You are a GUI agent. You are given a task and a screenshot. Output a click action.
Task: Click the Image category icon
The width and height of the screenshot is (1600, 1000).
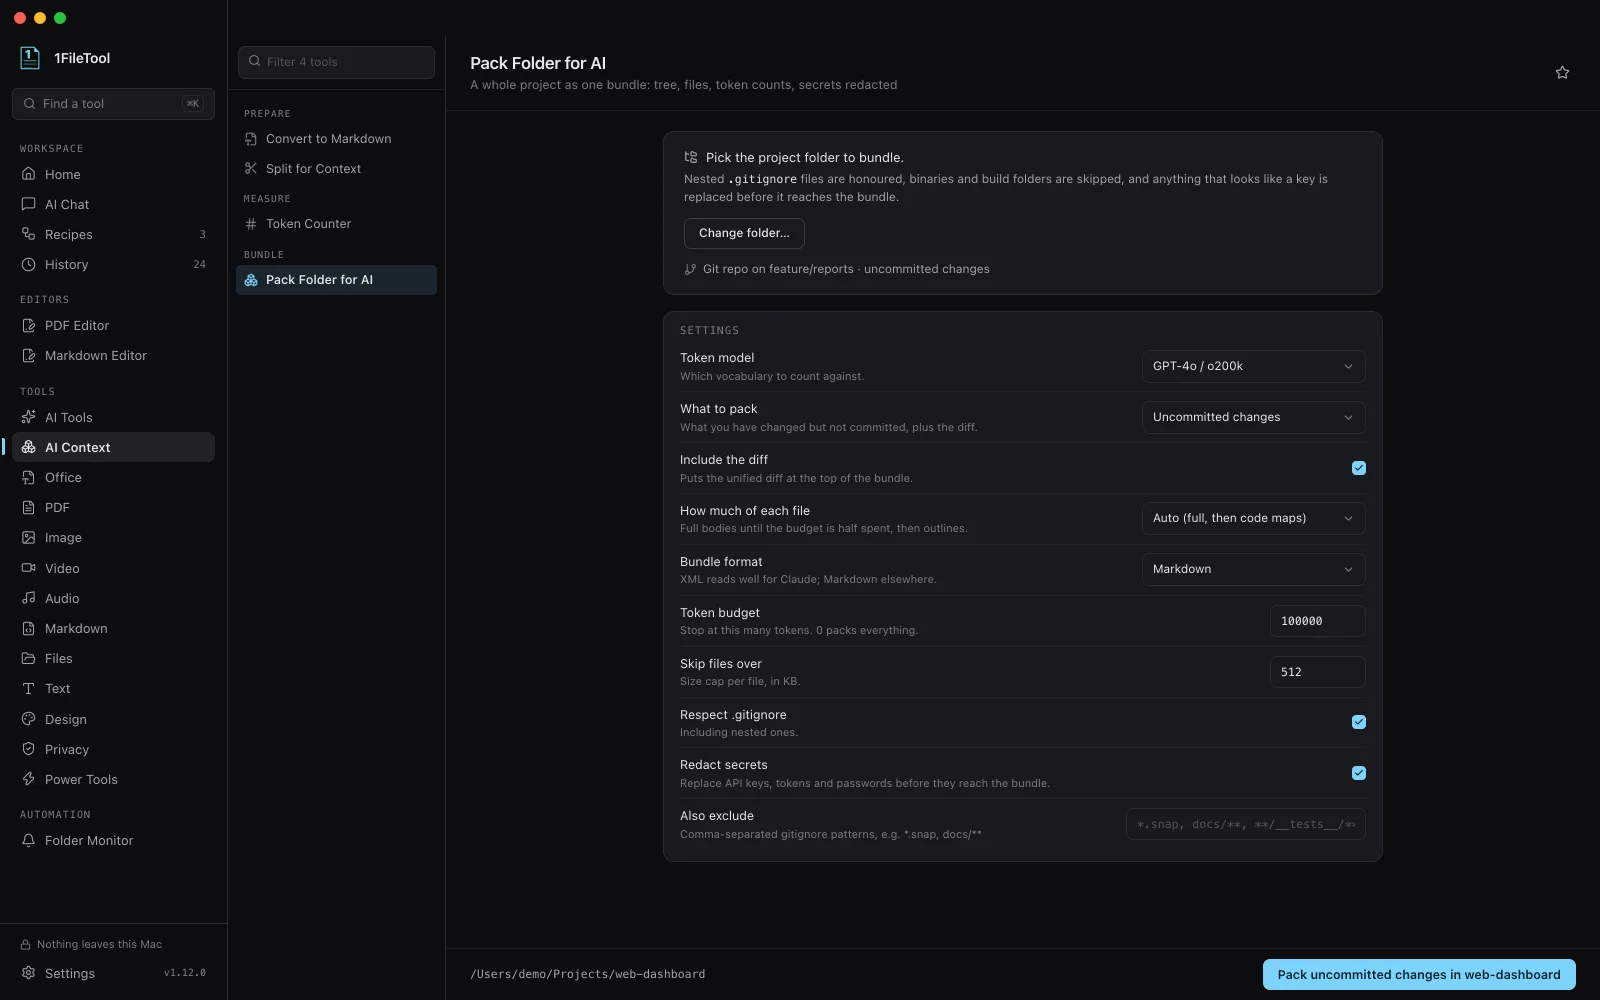click(x=29, y=537)
